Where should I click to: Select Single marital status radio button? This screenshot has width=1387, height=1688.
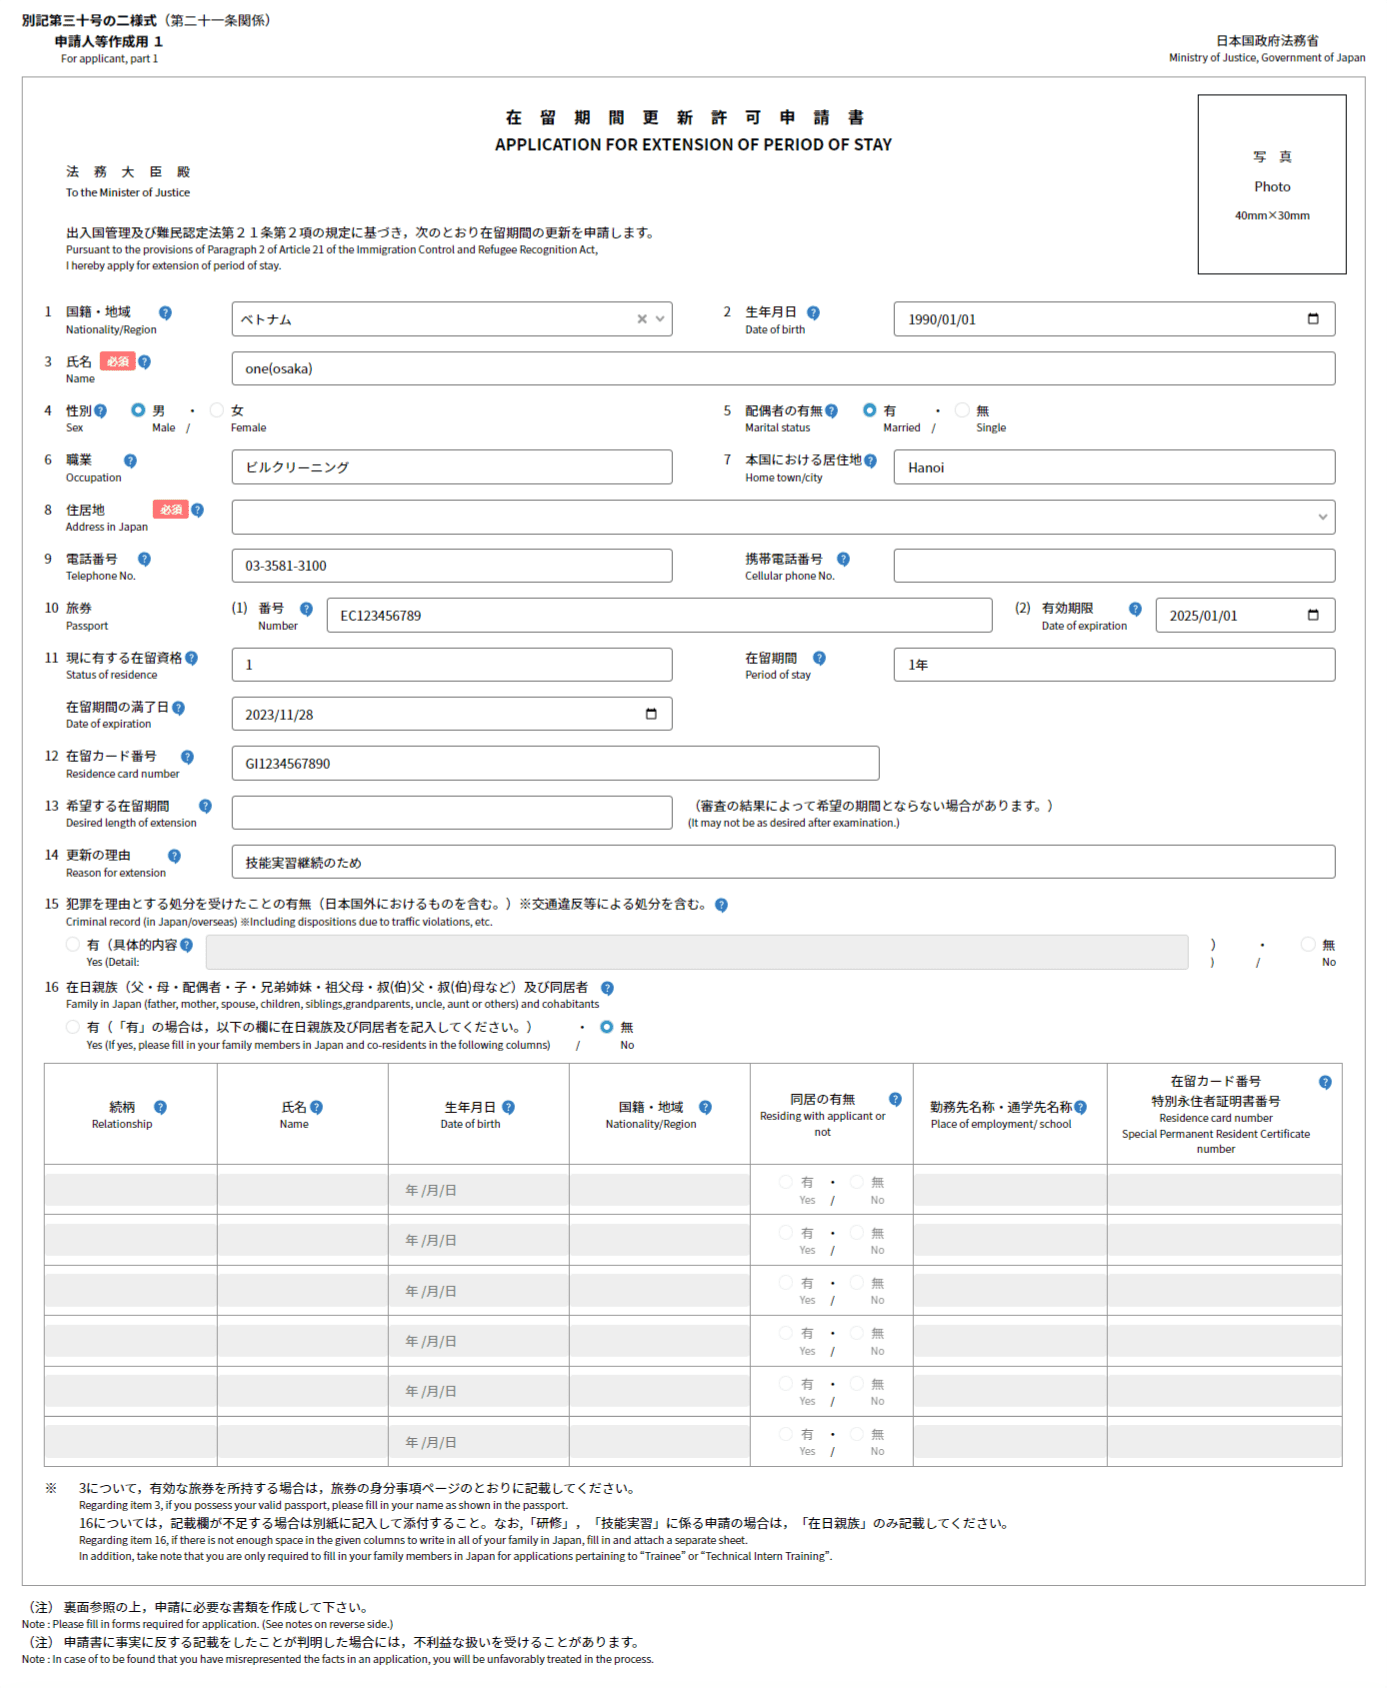(962, 410)
